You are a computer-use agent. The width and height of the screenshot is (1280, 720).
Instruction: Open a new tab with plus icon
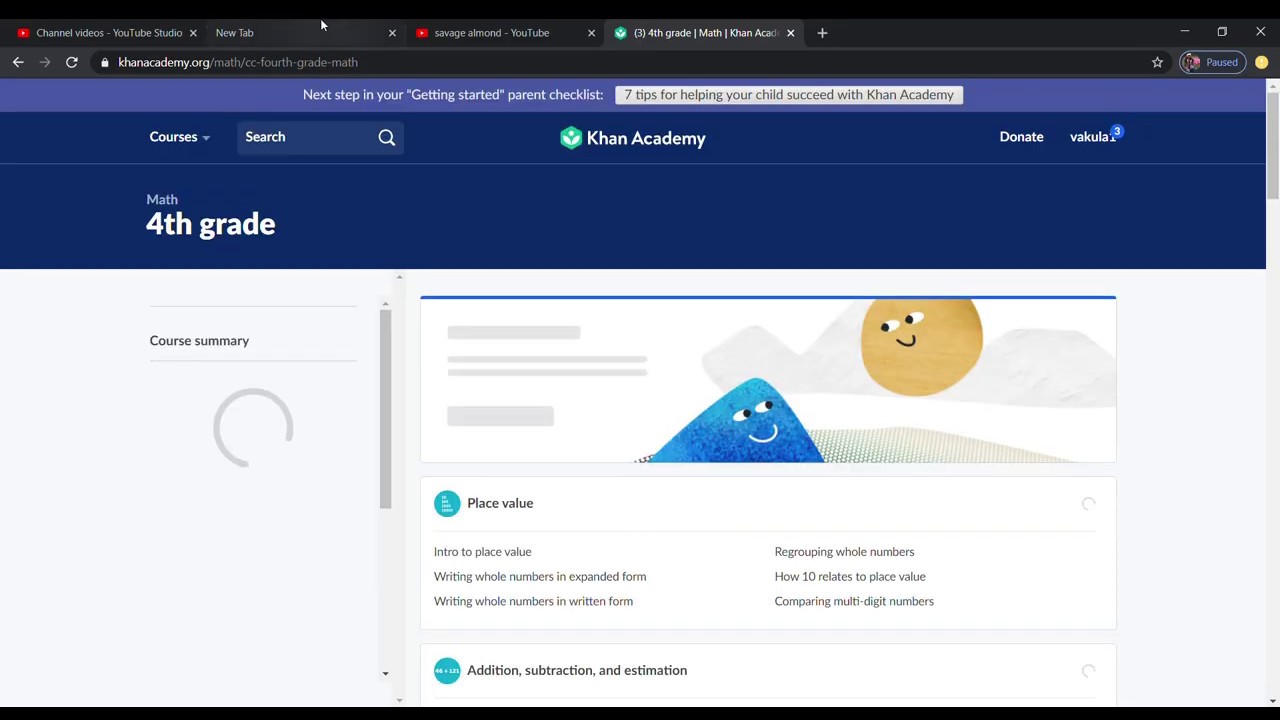(x=822, y=33)
